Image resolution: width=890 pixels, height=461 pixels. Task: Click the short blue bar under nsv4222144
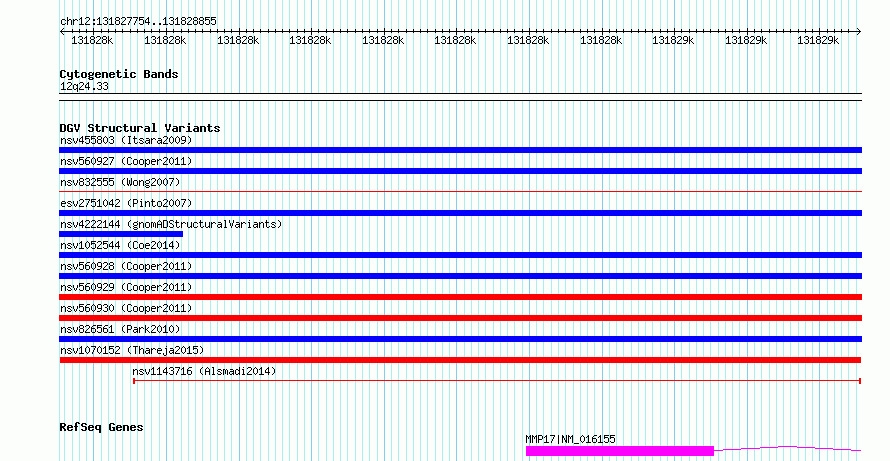click(x=121, y=234)
